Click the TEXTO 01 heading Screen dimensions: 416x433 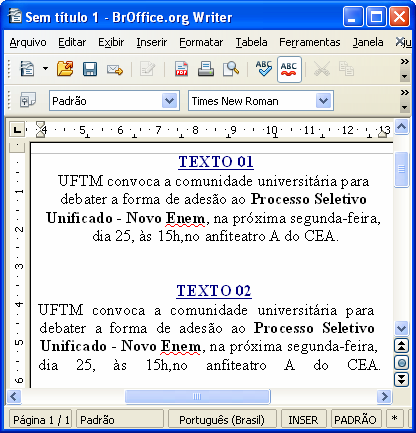point(216,162)
